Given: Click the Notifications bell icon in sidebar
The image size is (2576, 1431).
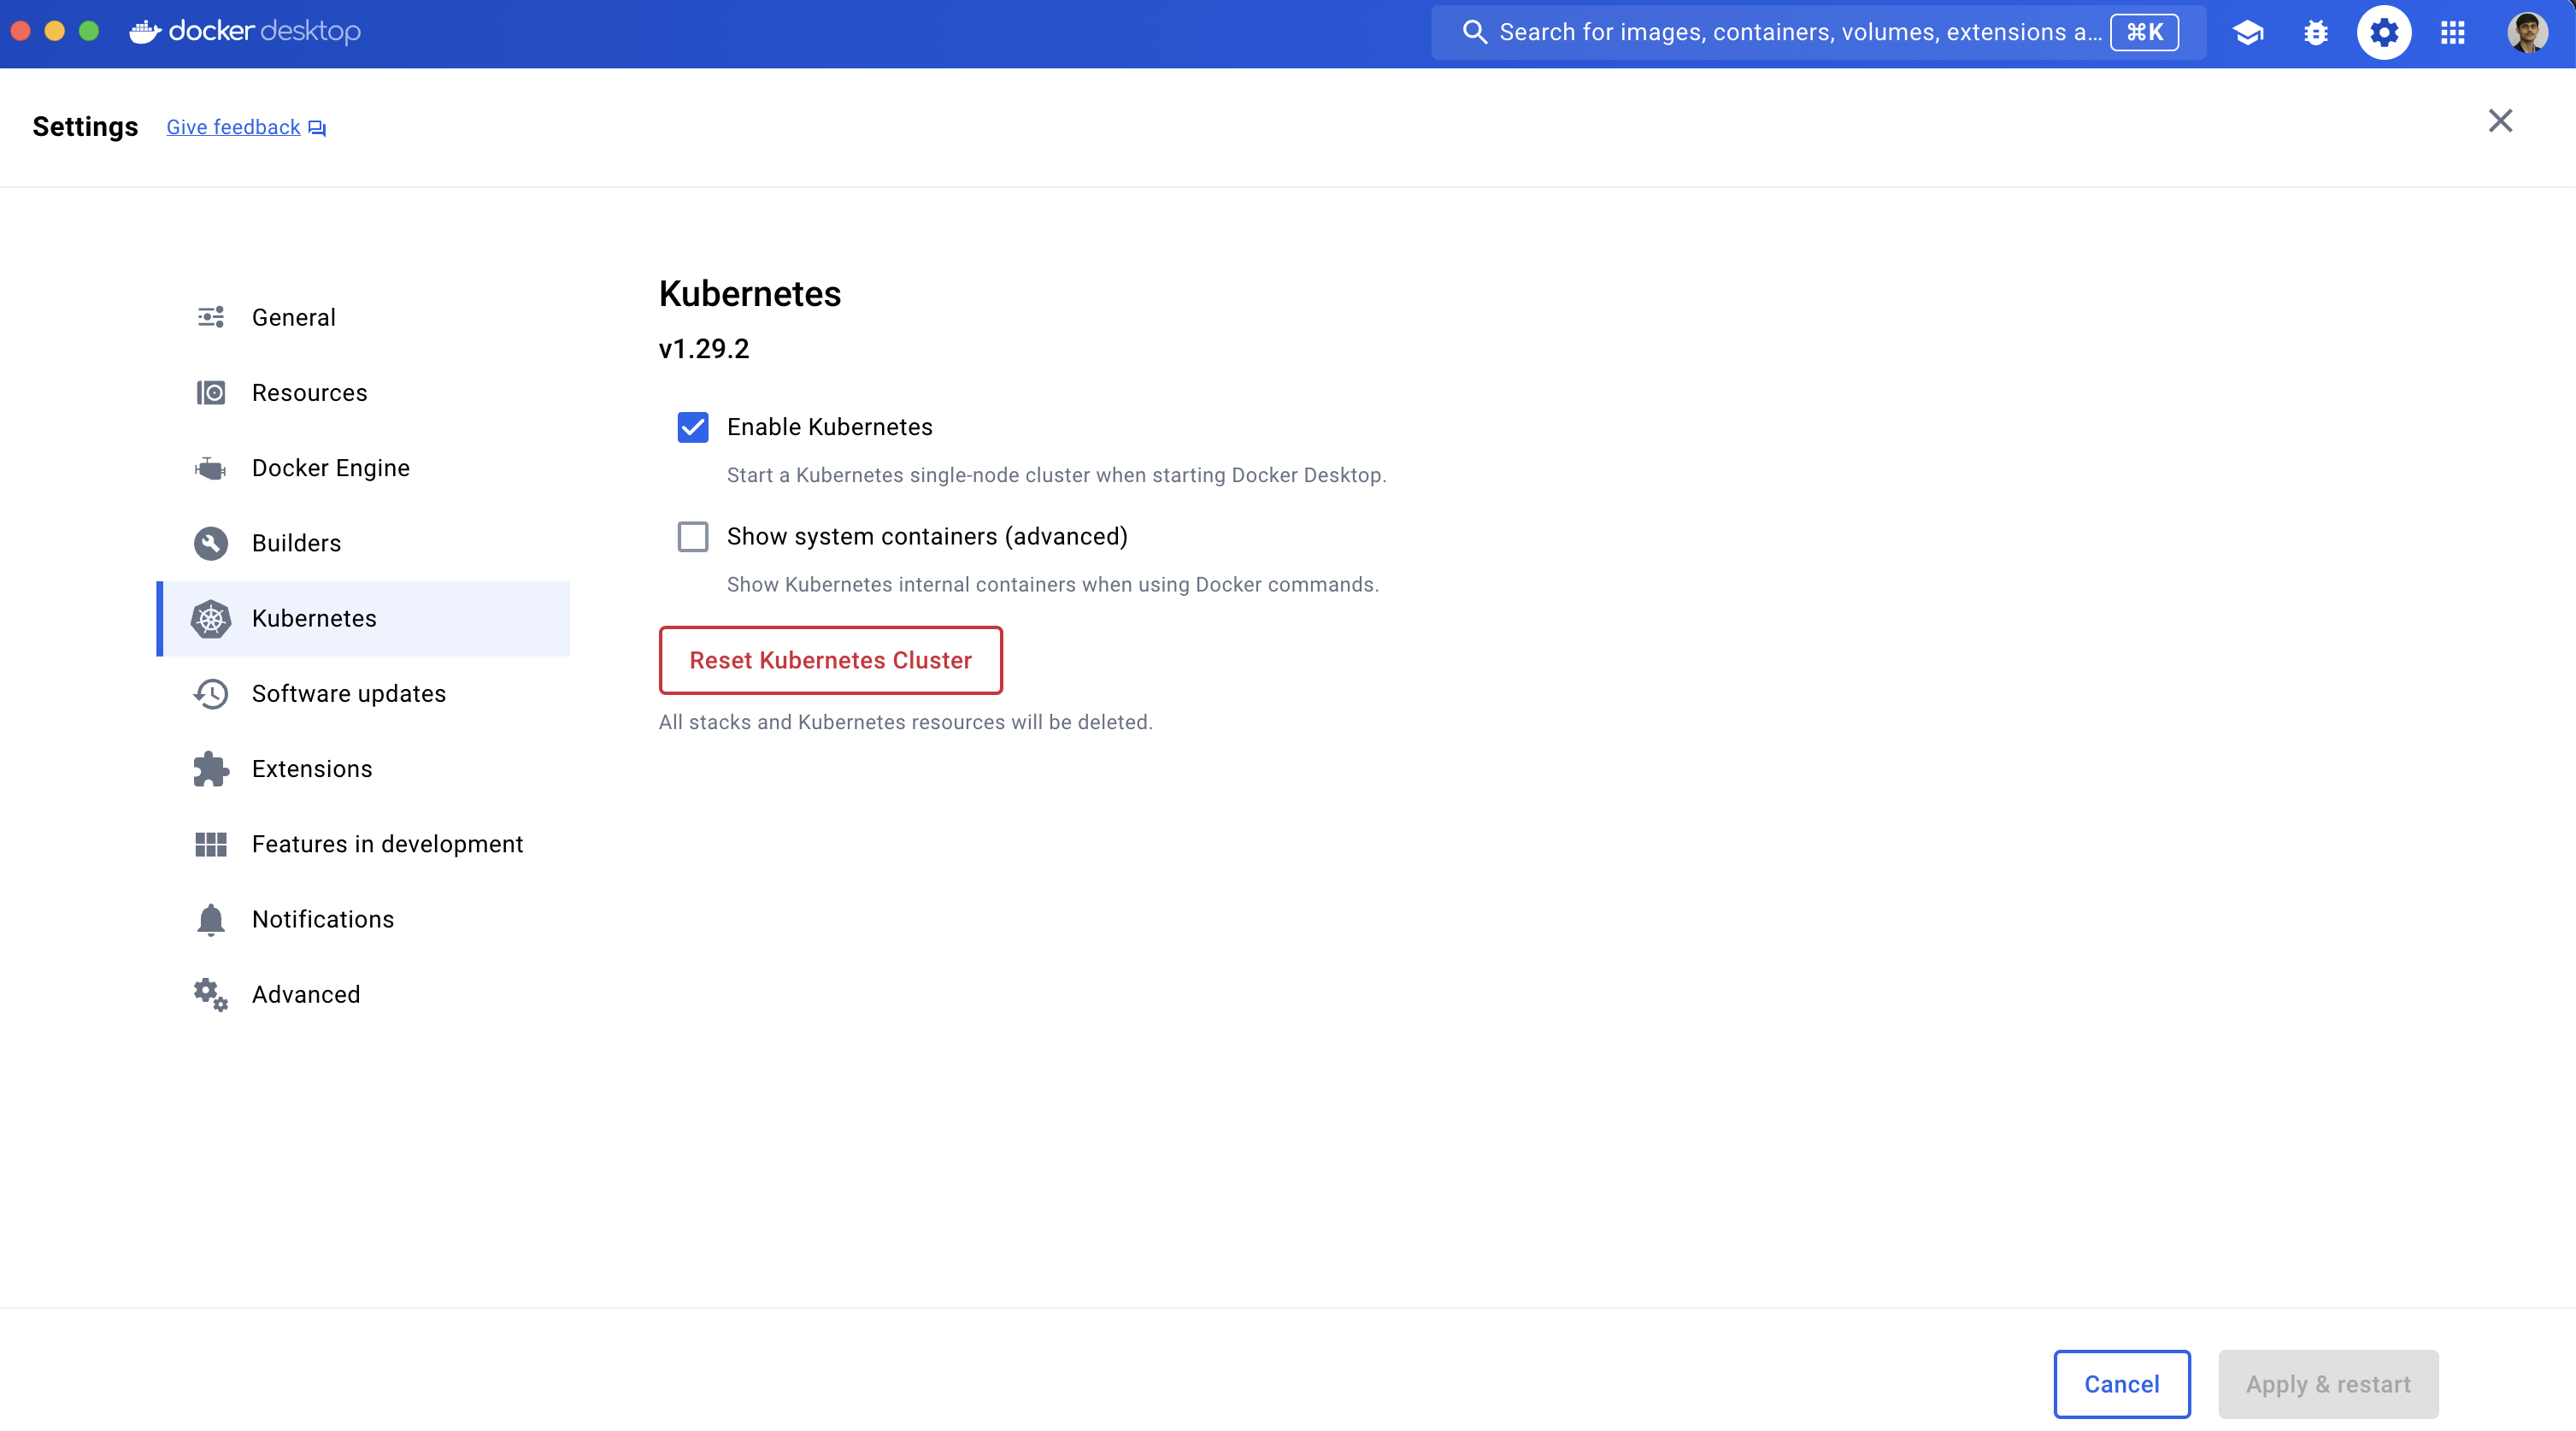Looking at the screenshot, I should pos(210,919).
